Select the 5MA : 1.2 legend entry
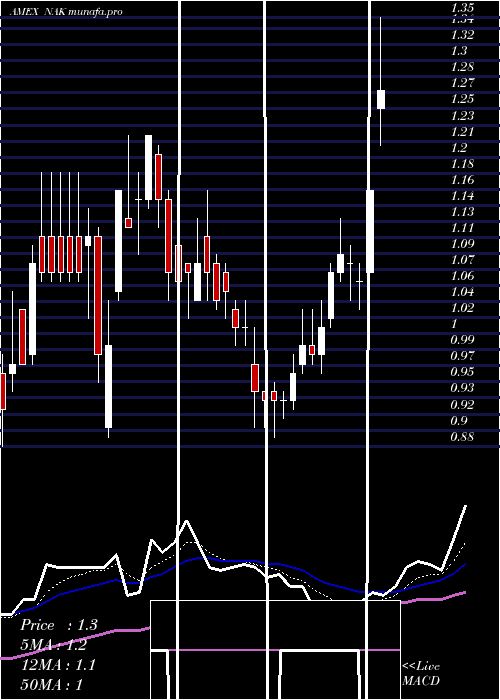 pyautogui.click(x=54, y=645)
